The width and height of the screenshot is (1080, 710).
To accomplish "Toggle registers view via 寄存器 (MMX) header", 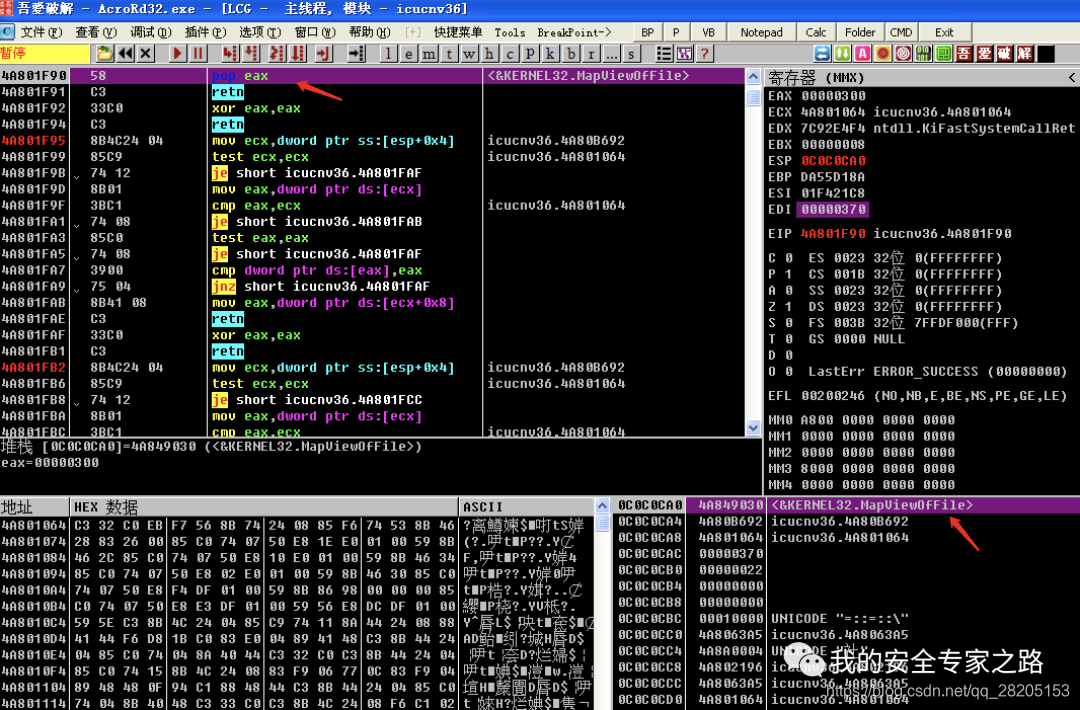I will [816, 77].
